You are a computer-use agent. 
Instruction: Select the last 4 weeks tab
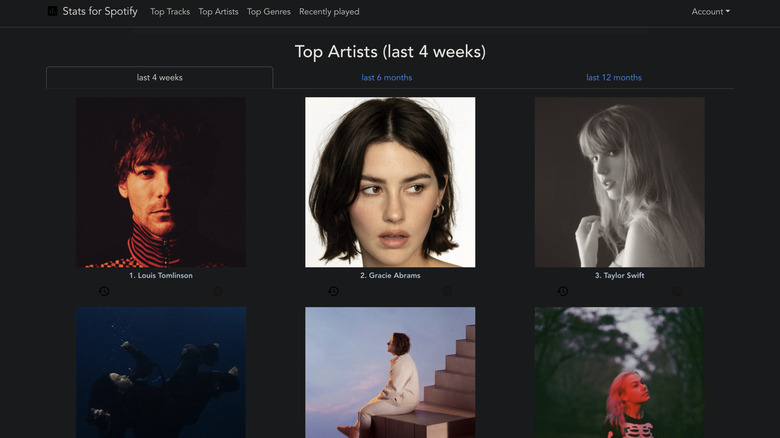tap(160, 77)
